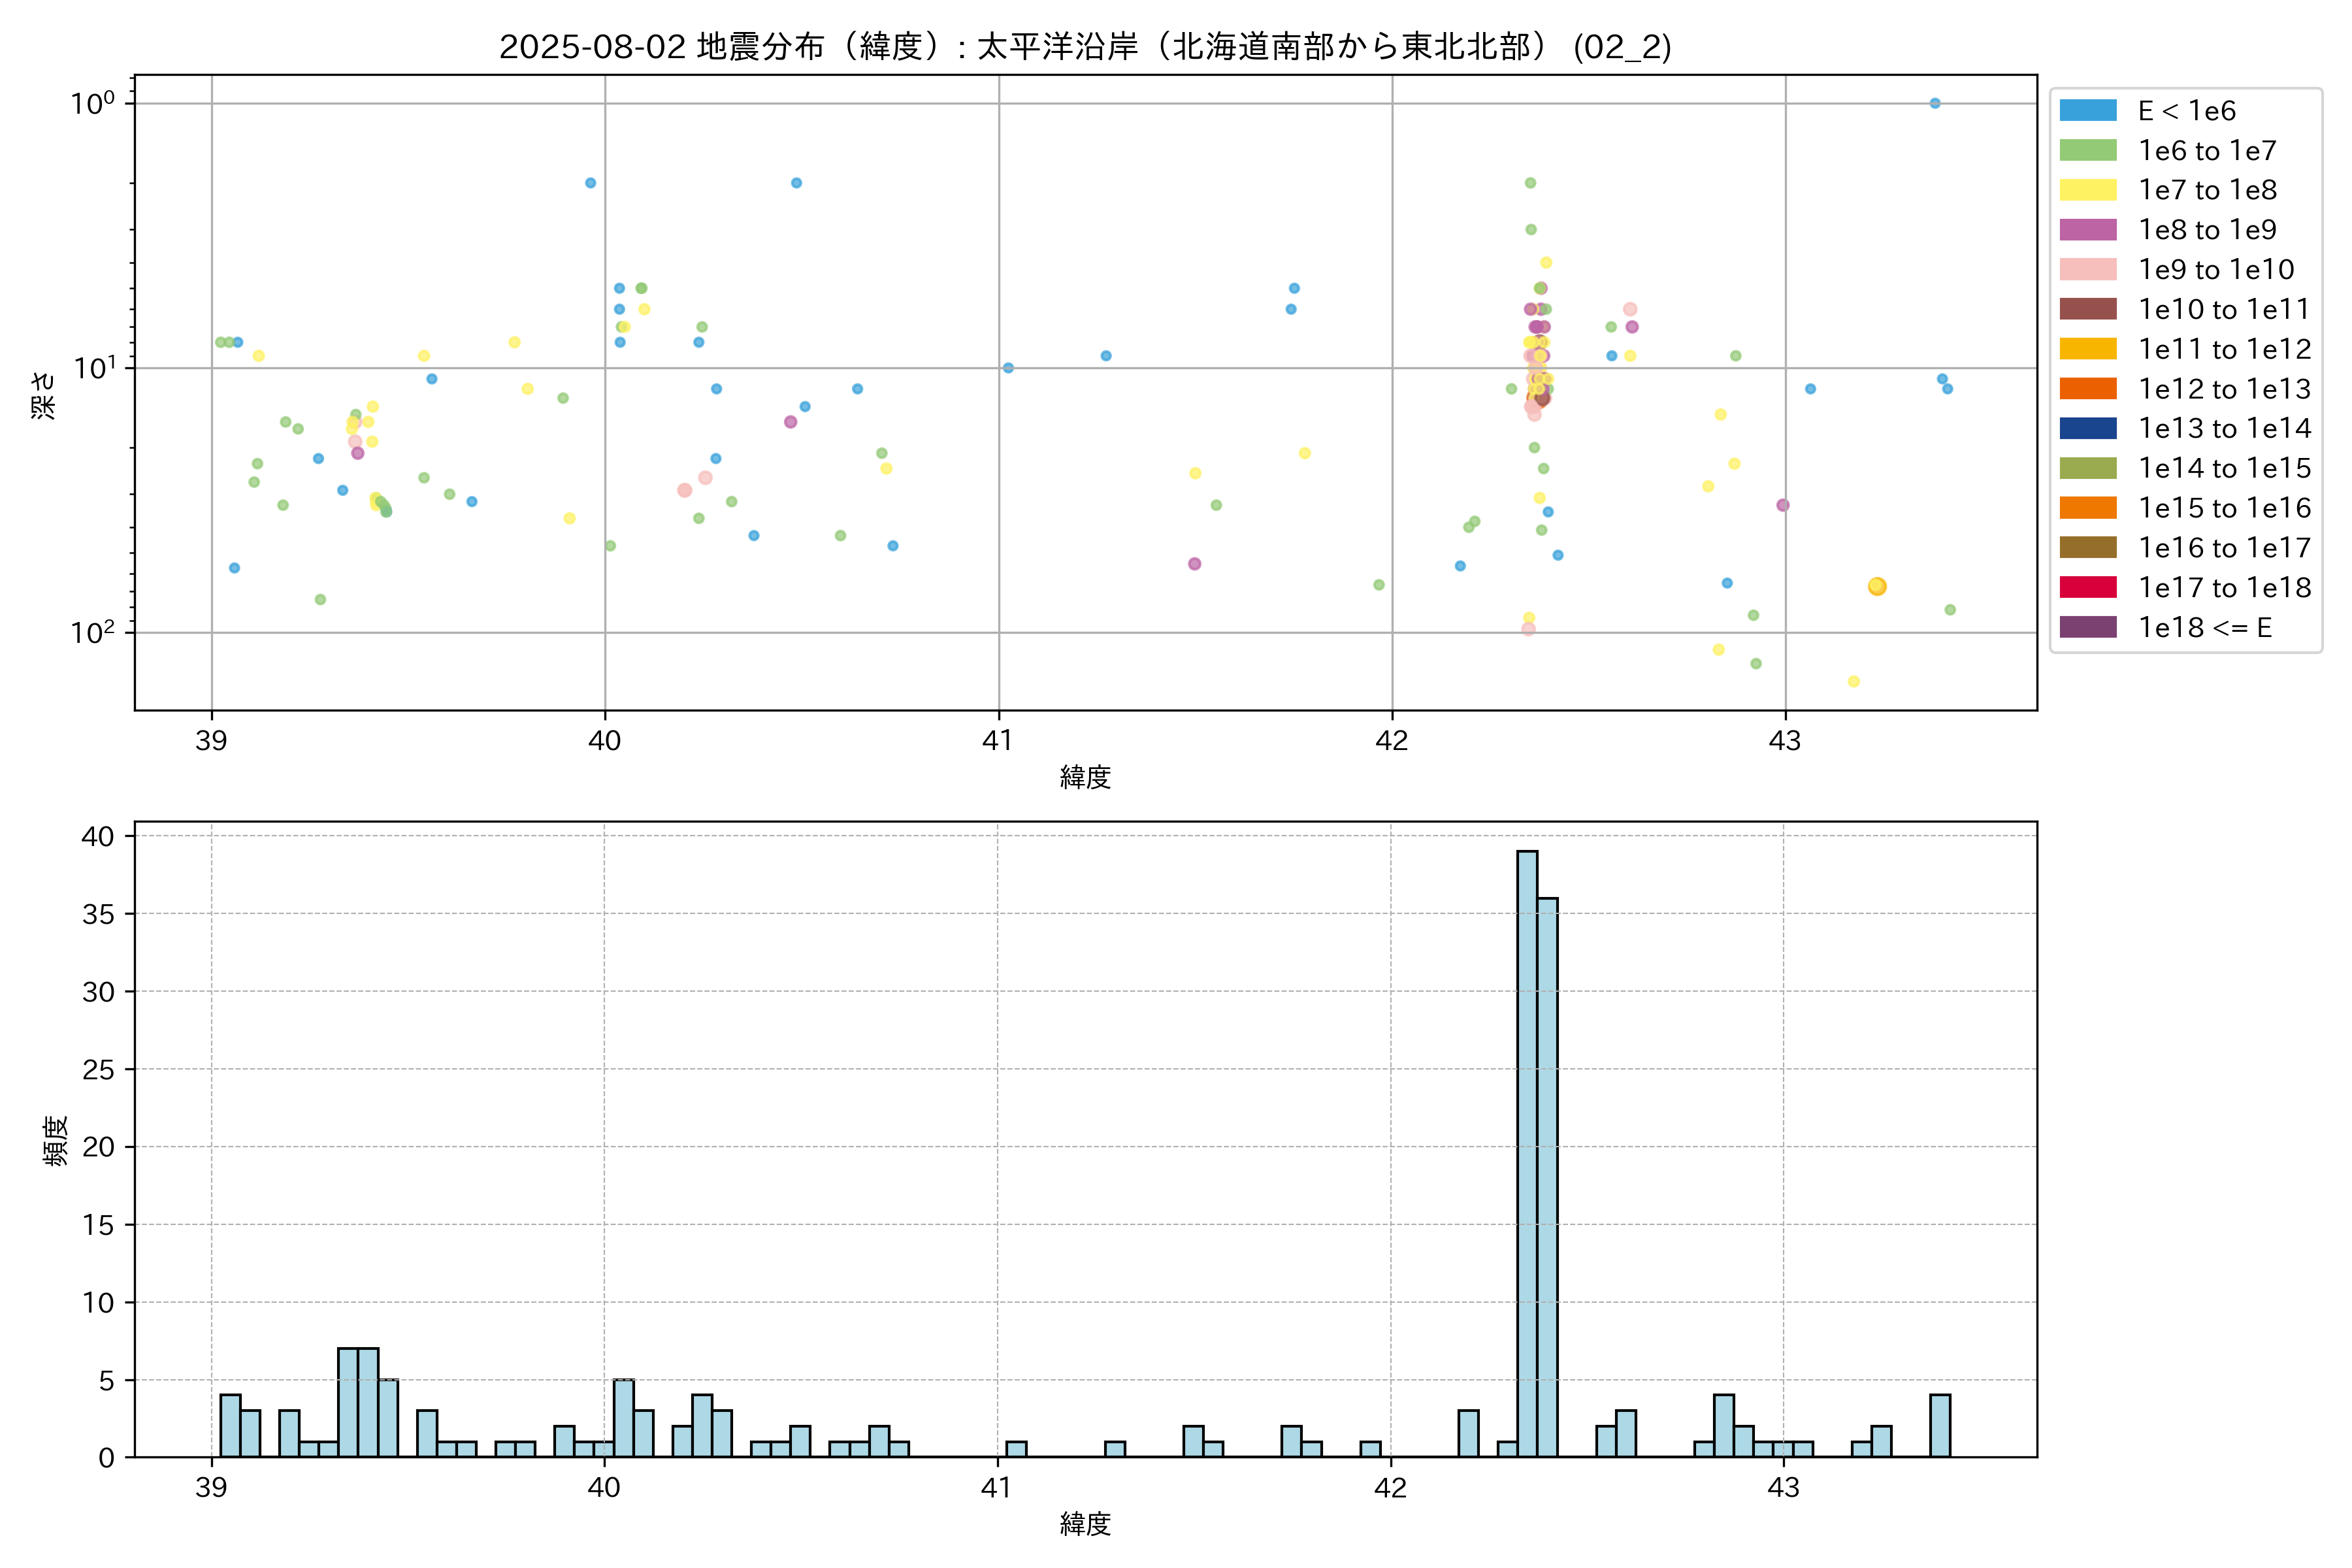The image size is (2352, 1568).
Task: Click the 1e11 to 1e12 legend label
Action: point(2224,349)
